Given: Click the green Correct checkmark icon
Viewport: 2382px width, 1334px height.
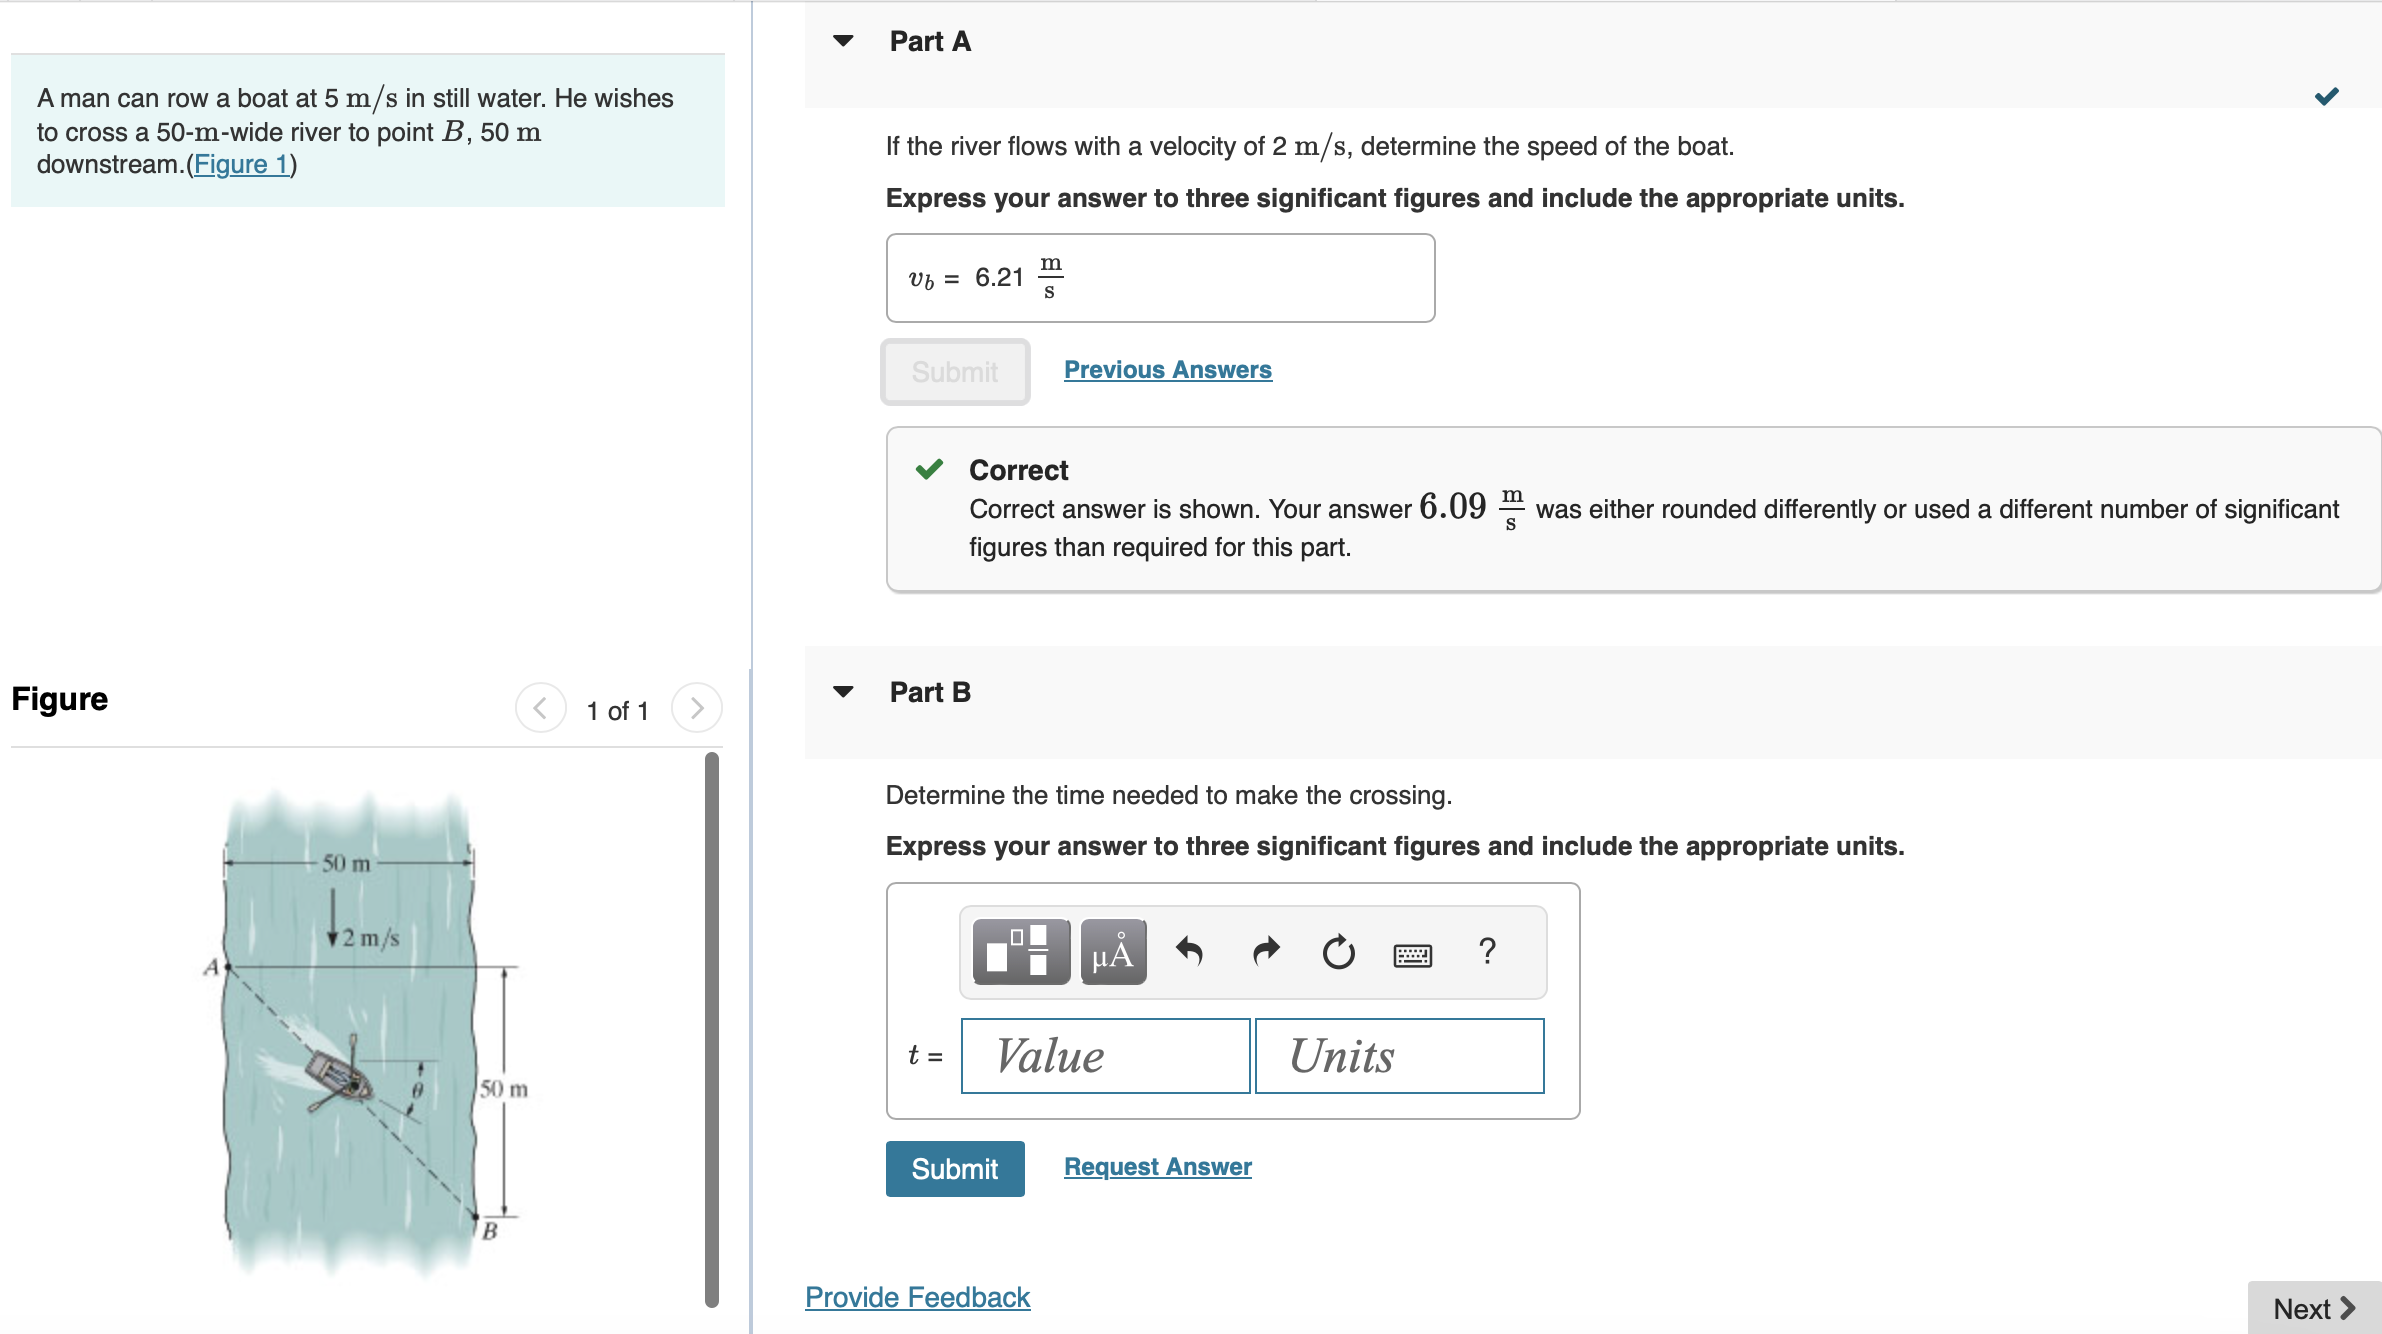Looking at the screenshot, I should pyautogui.click(x=930, y=468).
